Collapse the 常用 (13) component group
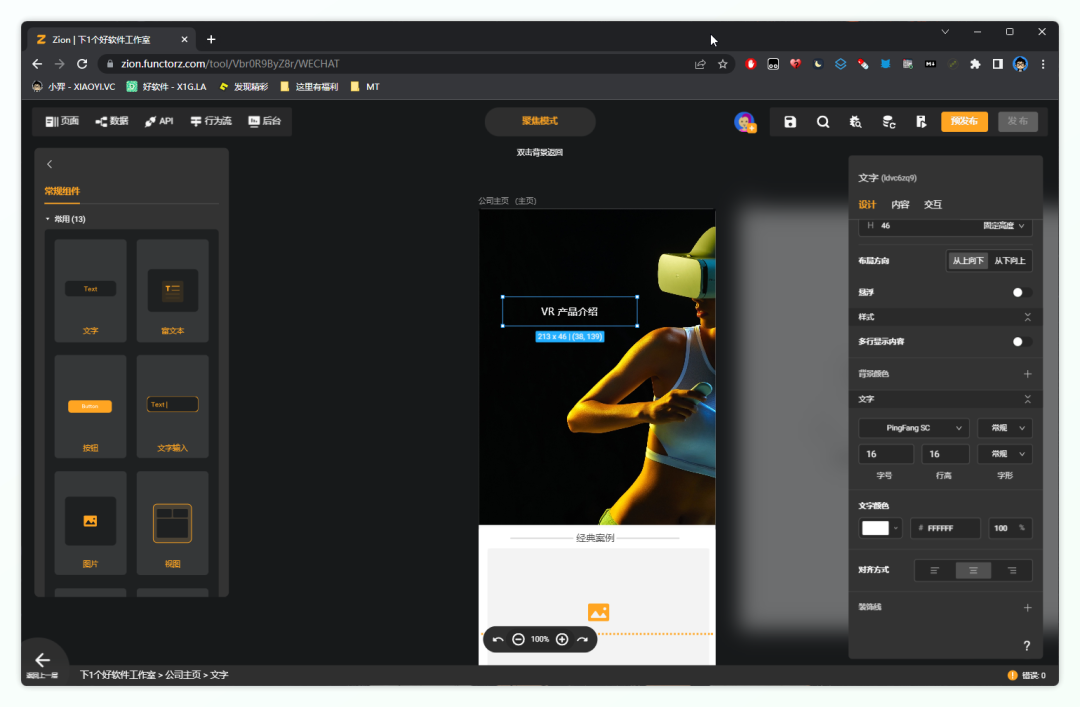Screen dimensions: 1080x707 pos(47,219)
